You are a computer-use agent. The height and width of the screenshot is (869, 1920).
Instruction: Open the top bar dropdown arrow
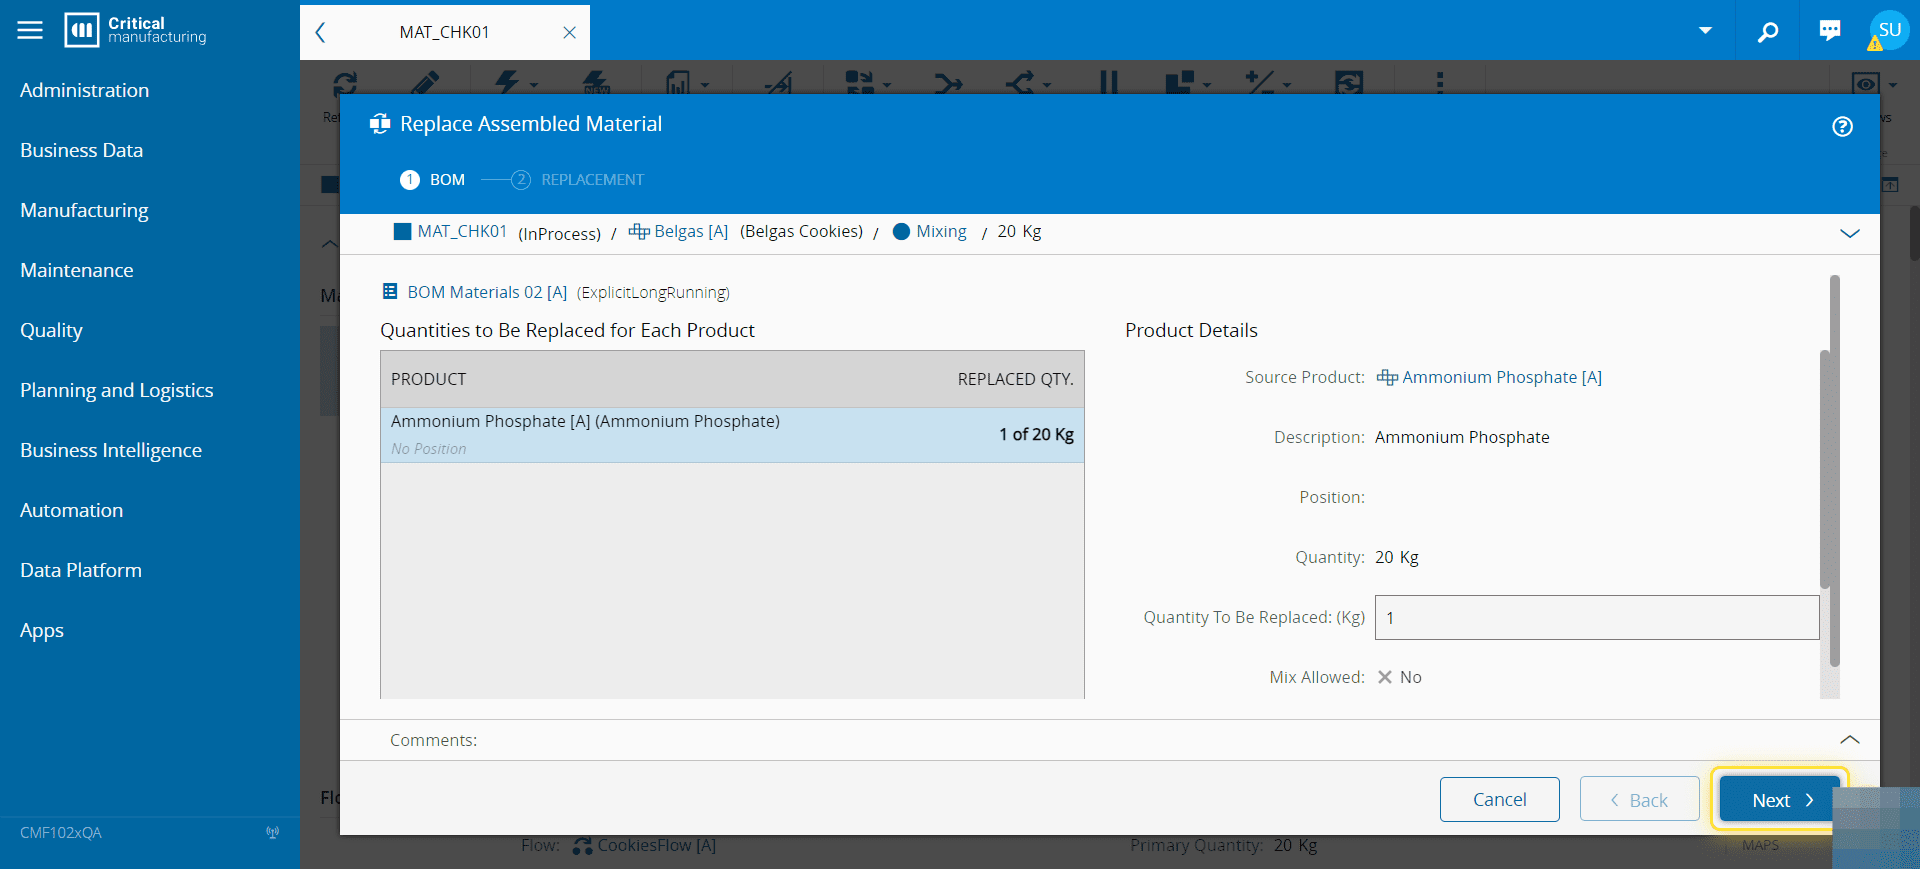click(x=1705, y=31)
